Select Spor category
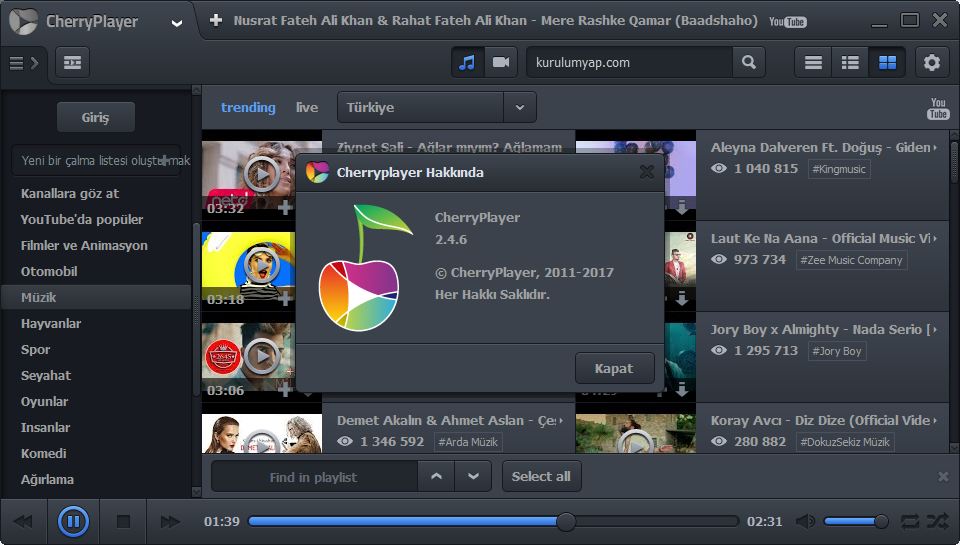The image size is (960, 545). pos(35,350)
